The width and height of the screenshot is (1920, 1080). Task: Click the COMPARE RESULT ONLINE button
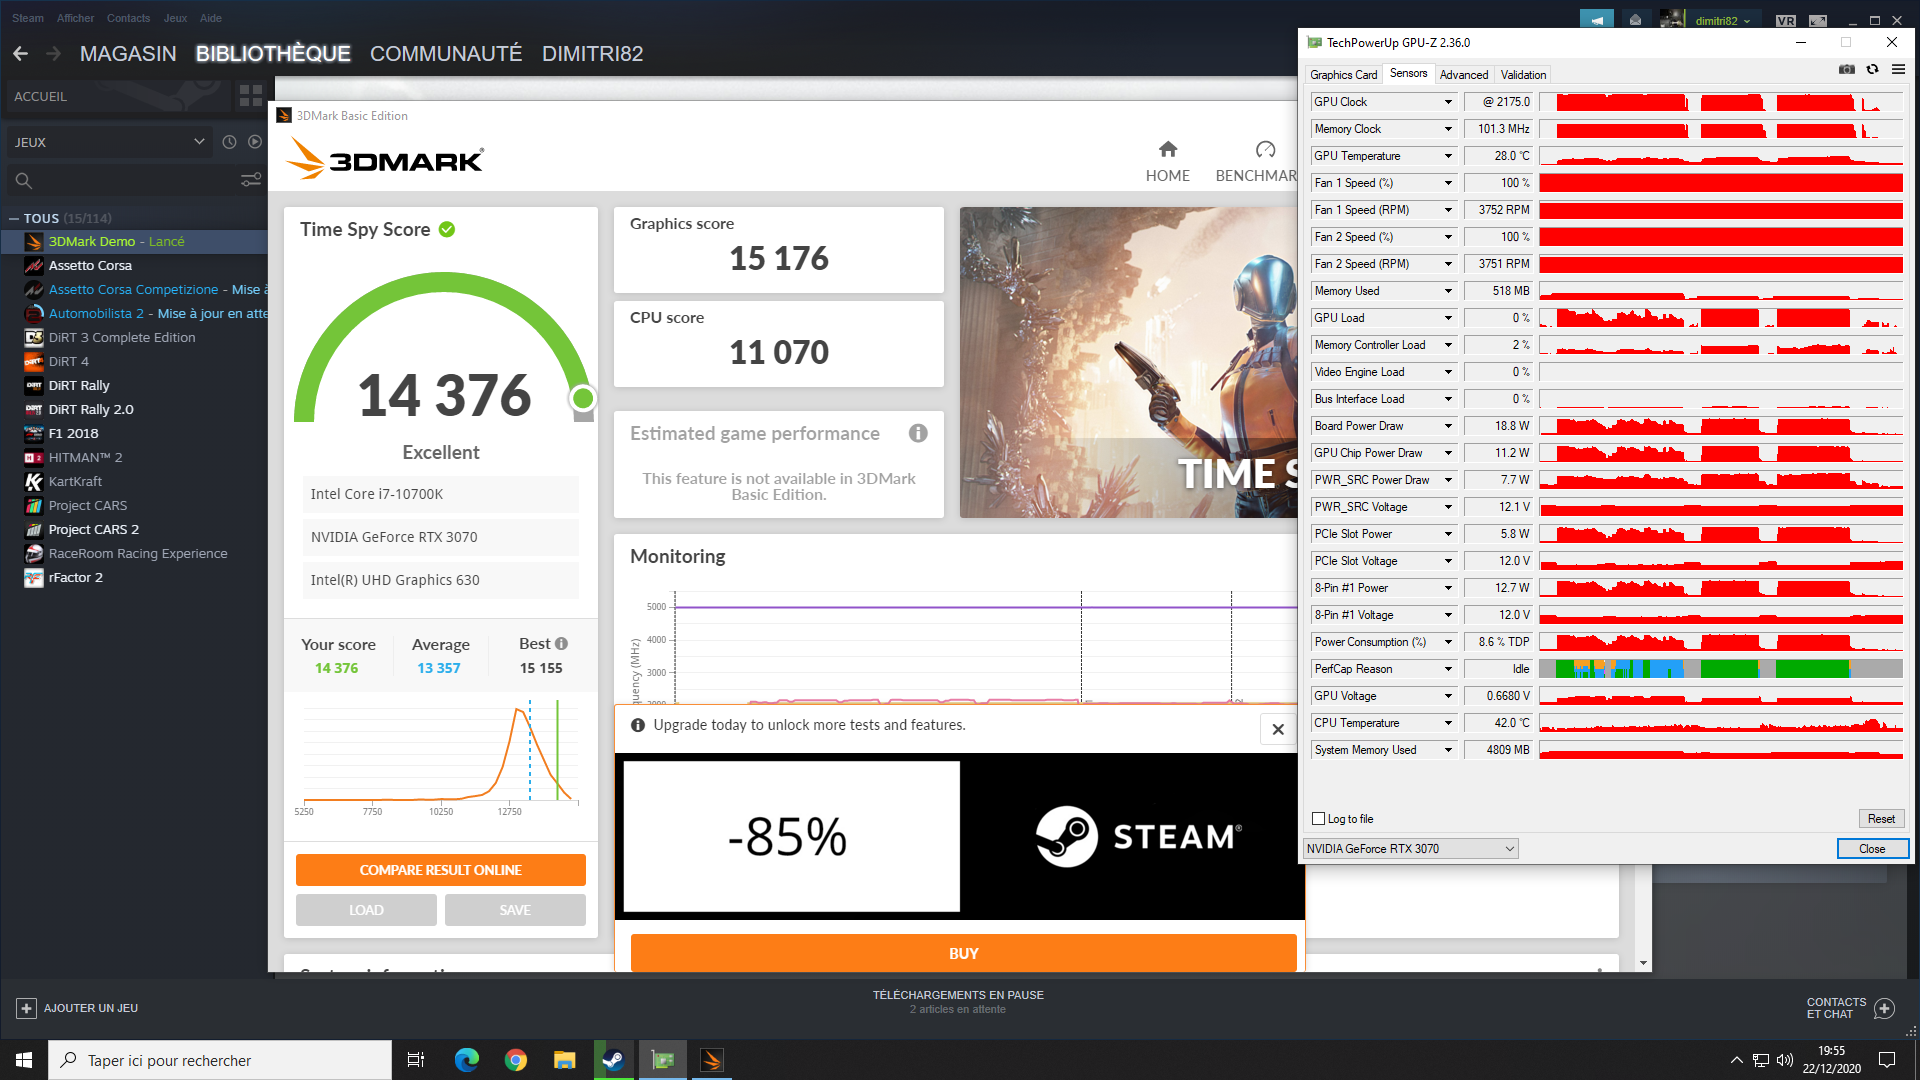click(440, 870)
